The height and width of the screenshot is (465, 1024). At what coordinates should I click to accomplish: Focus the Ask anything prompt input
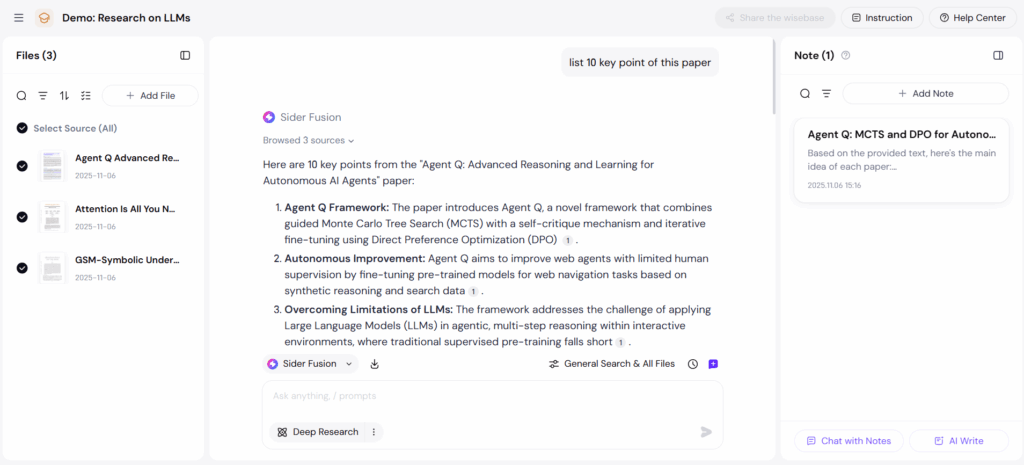coord(492,396)
